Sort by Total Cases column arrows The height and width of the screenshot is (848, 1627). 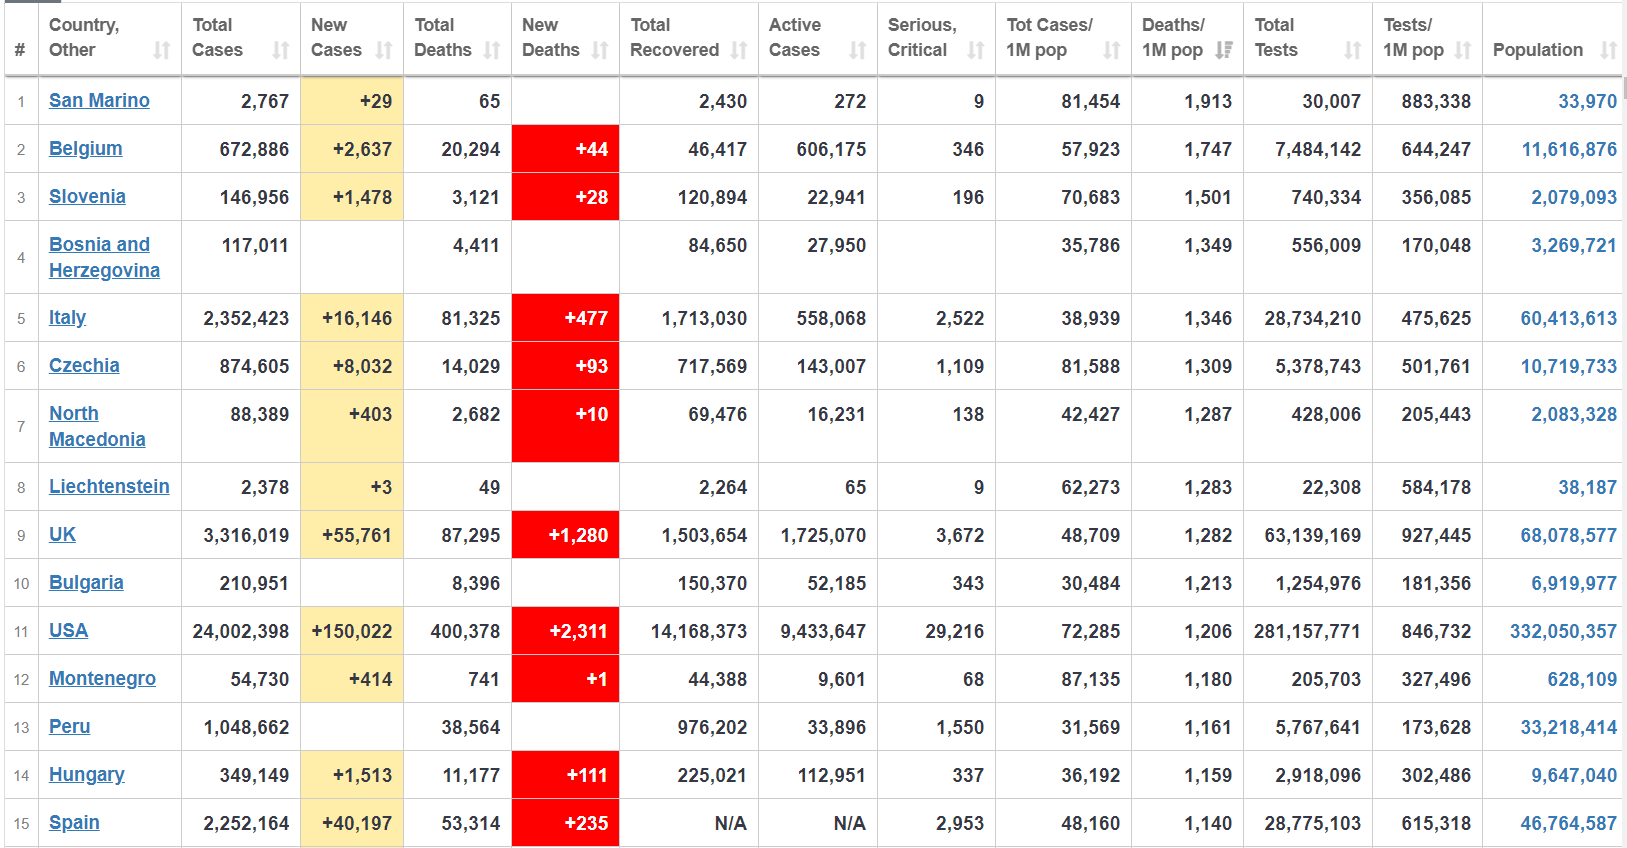(281, 50)
